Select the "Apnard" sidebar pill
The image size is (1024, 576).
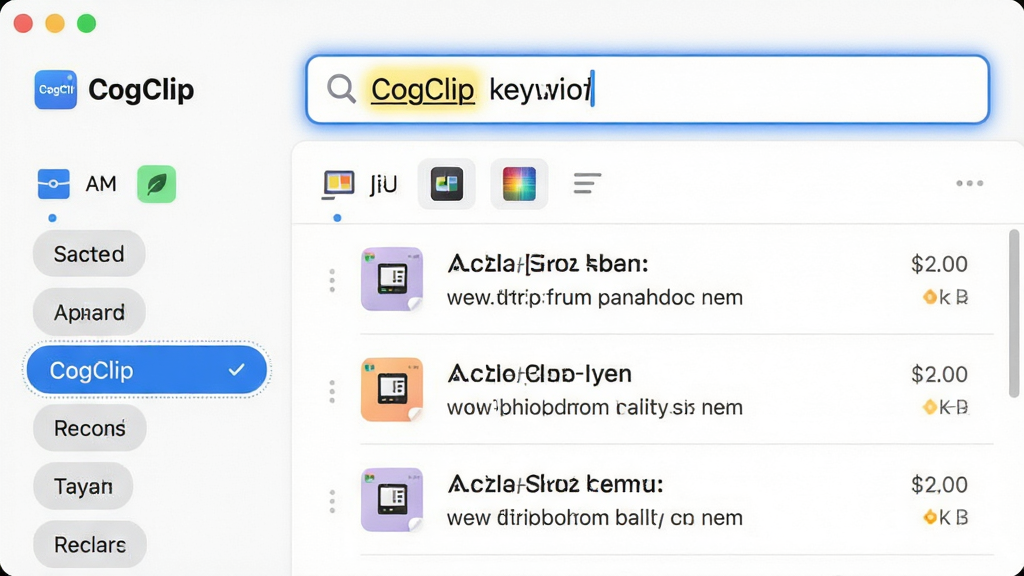click(89, 312)
